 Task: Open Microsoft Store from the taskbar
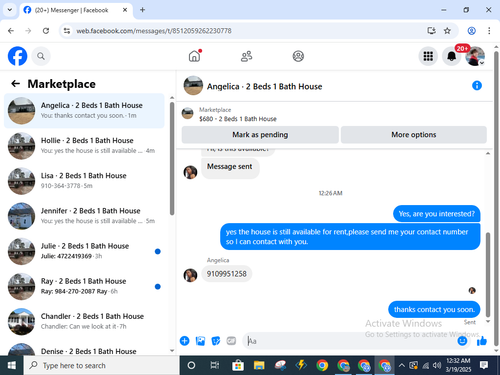[237, 366]
